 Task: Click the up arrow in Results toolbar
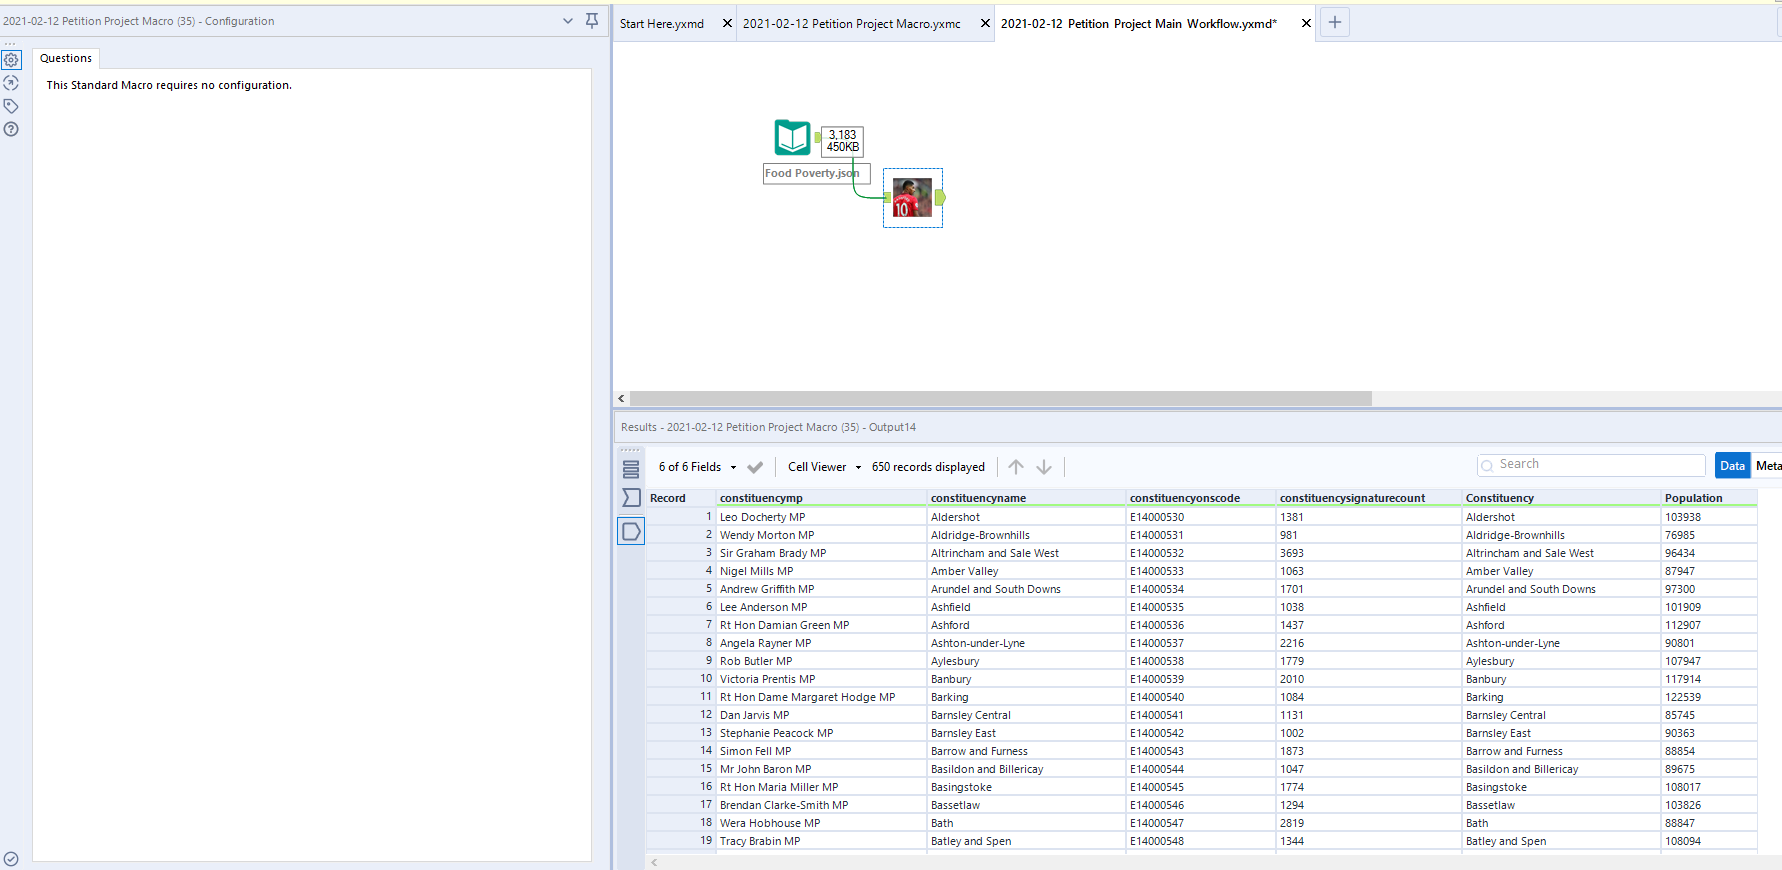1016,467
